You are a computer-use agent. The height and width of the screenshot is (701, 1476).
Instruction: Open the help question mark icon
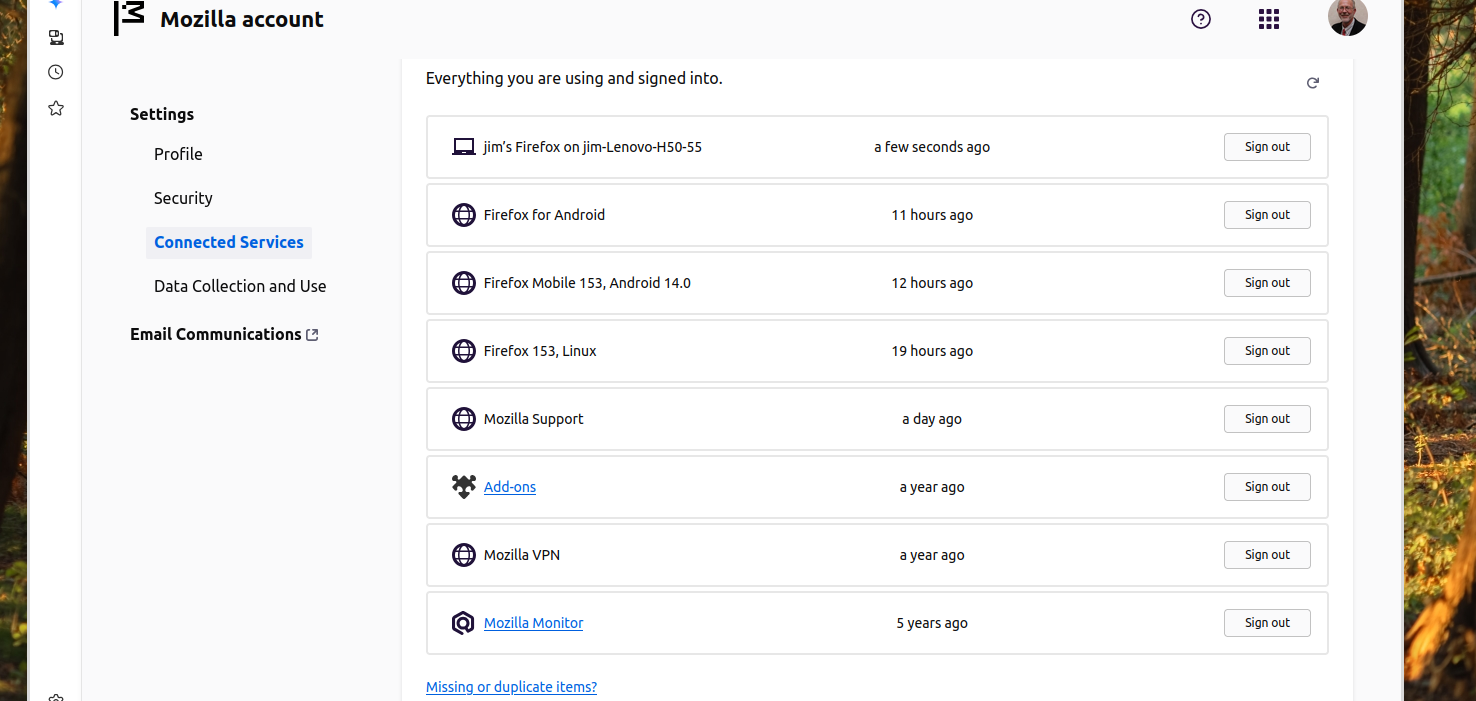[x=1201, y=19]
